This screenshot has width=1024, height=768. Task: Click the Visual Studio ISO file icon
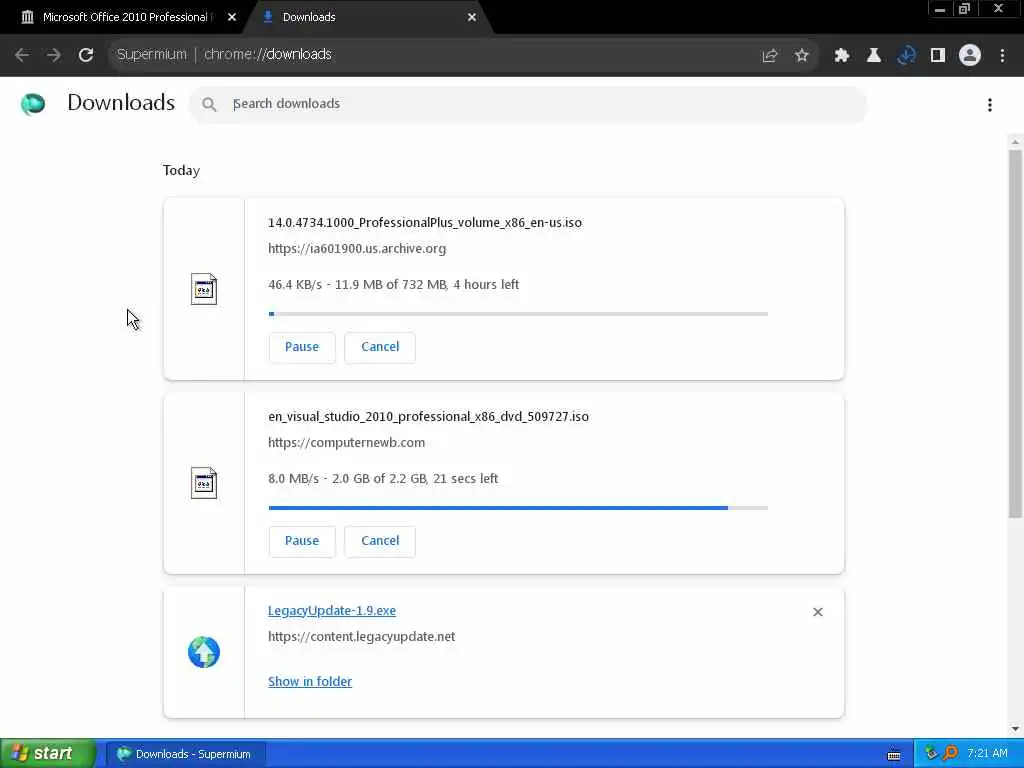point(204,483)
